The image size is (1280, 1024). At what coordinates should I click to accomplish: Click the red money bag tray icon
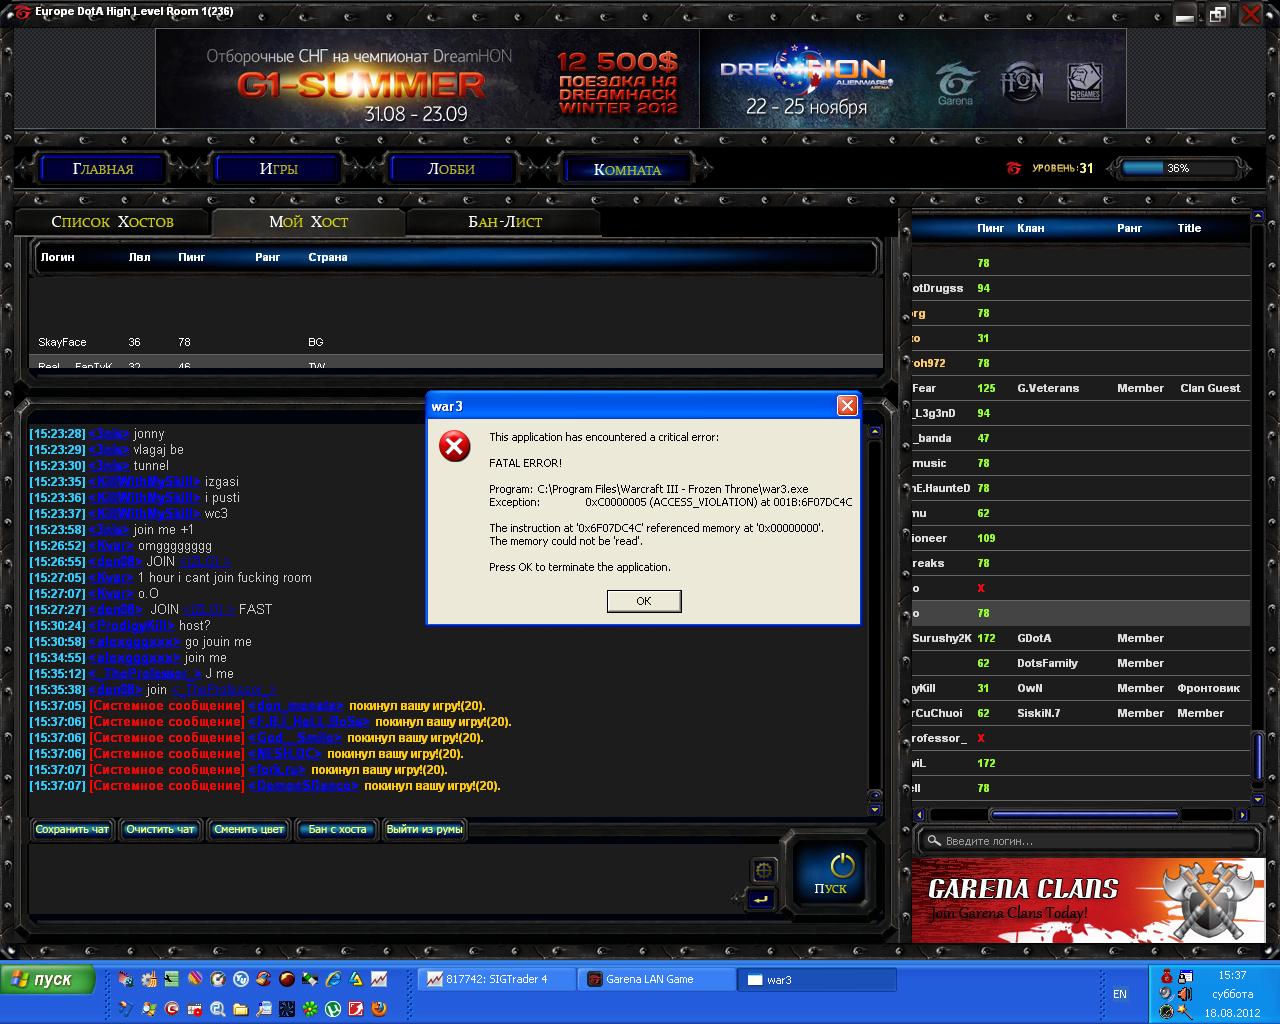pos(1166,976)
